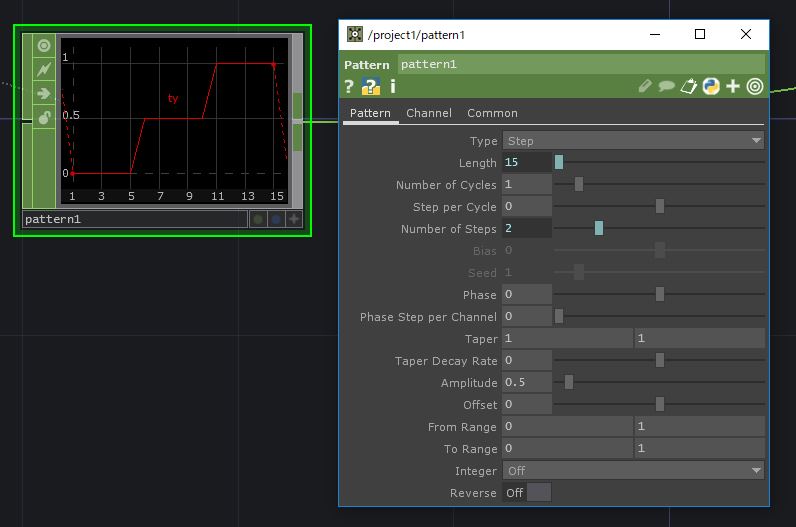Screen dimensions: 796x527
Task: Click the Amplitude slider handle
Action: (569, 382)
